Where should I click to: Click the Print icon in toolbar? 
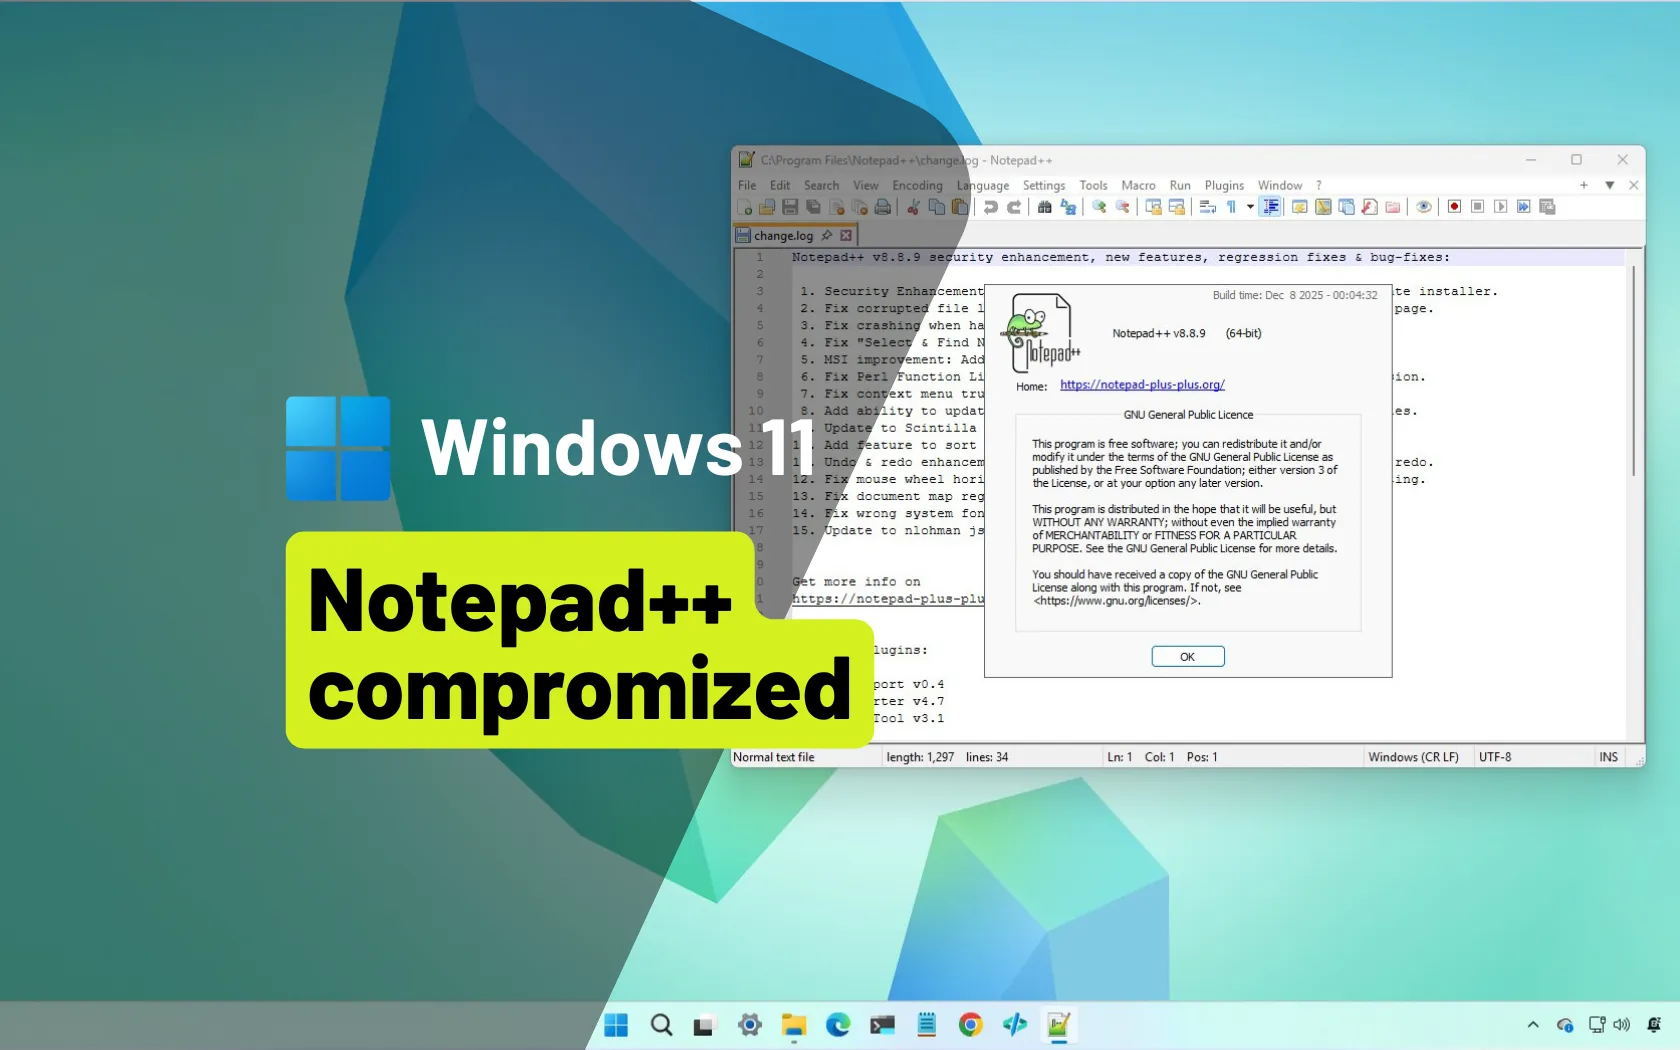pyautogui.click(x=882, y=207)
